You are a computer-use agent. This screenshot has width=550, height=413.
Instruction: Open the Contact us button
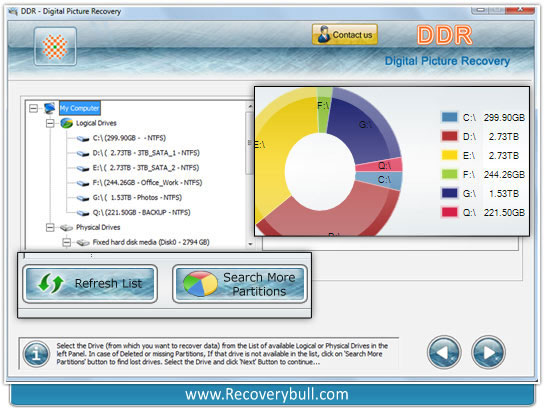345,34
